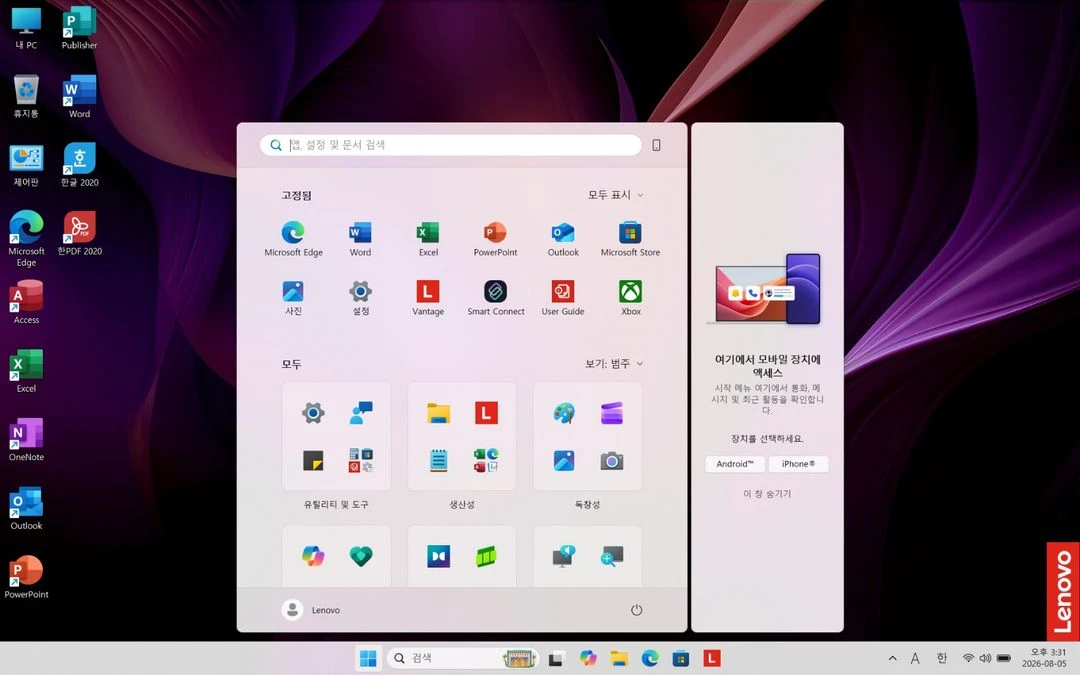The width and height of the screenshot is (1080, 675).
Task: Toggle the phone panel icon beside search
Action: (656, 145)
